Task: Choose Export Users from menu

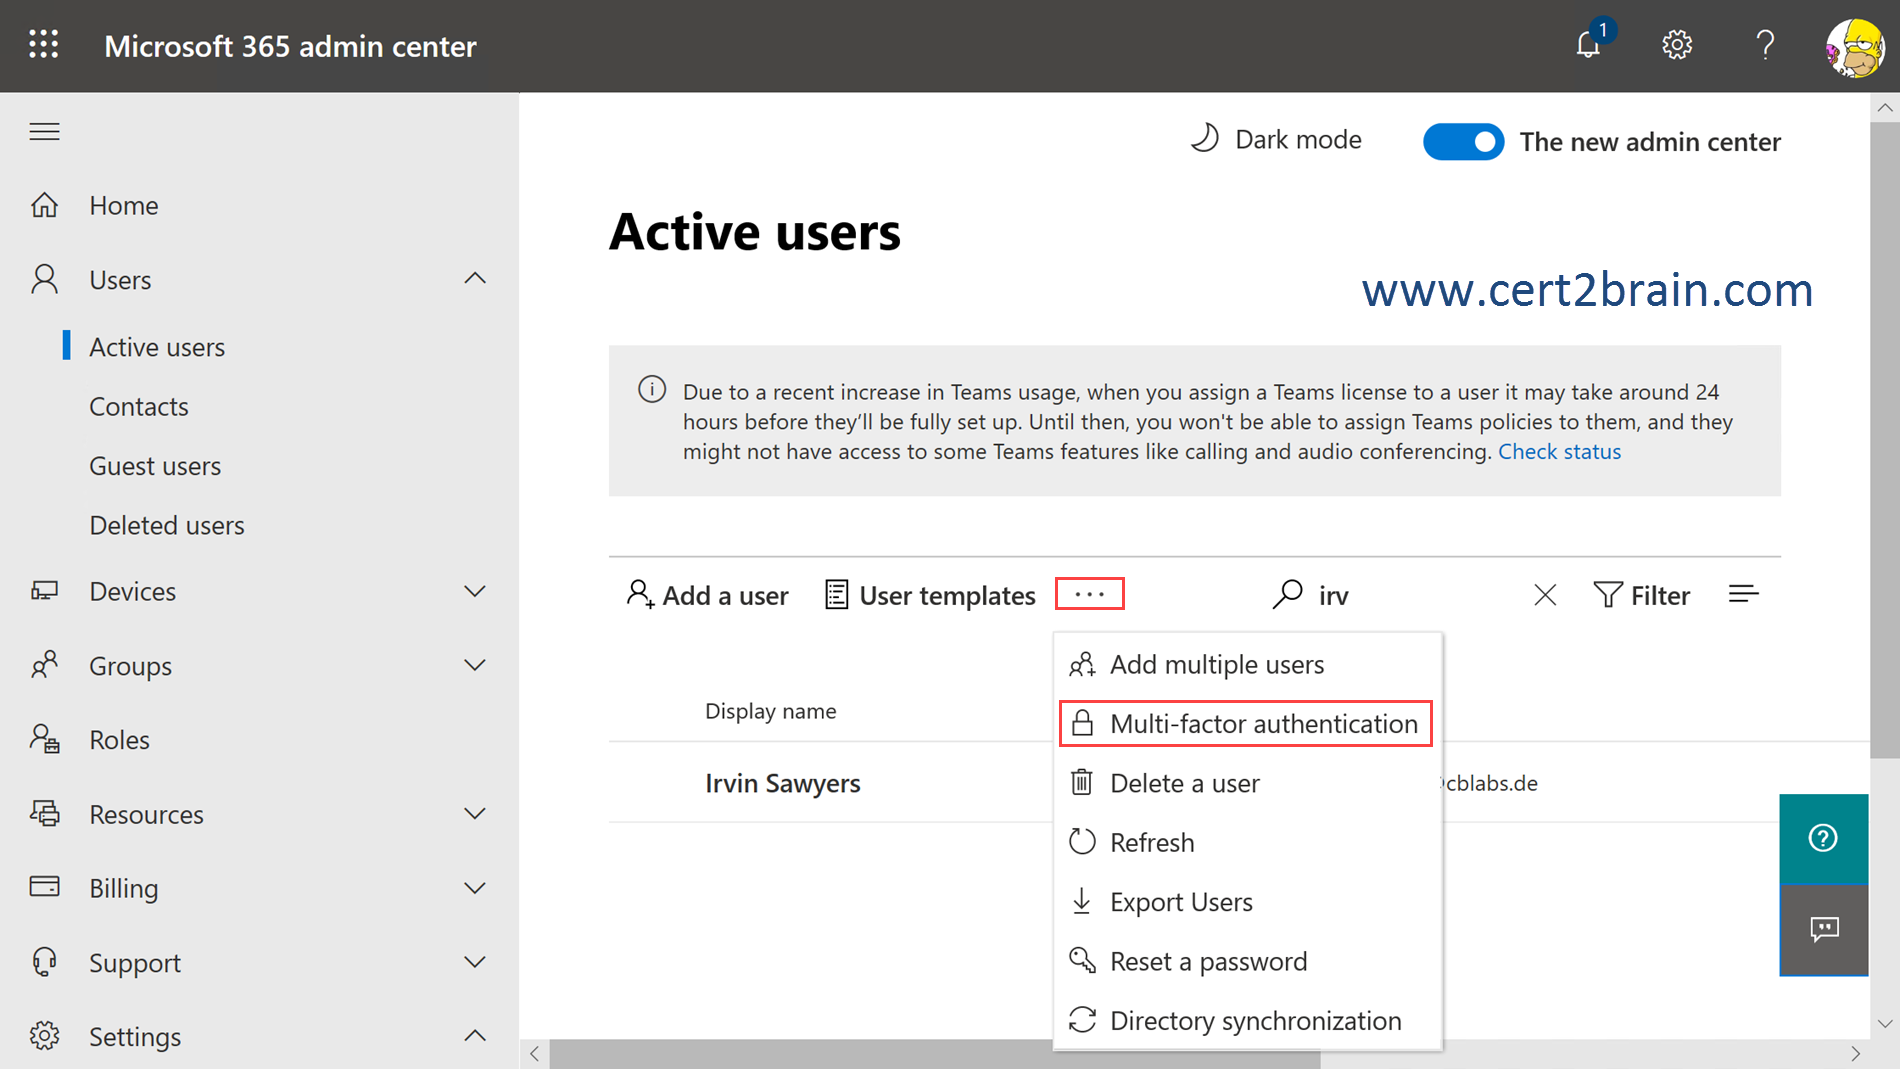Action: coord(1247,902)
